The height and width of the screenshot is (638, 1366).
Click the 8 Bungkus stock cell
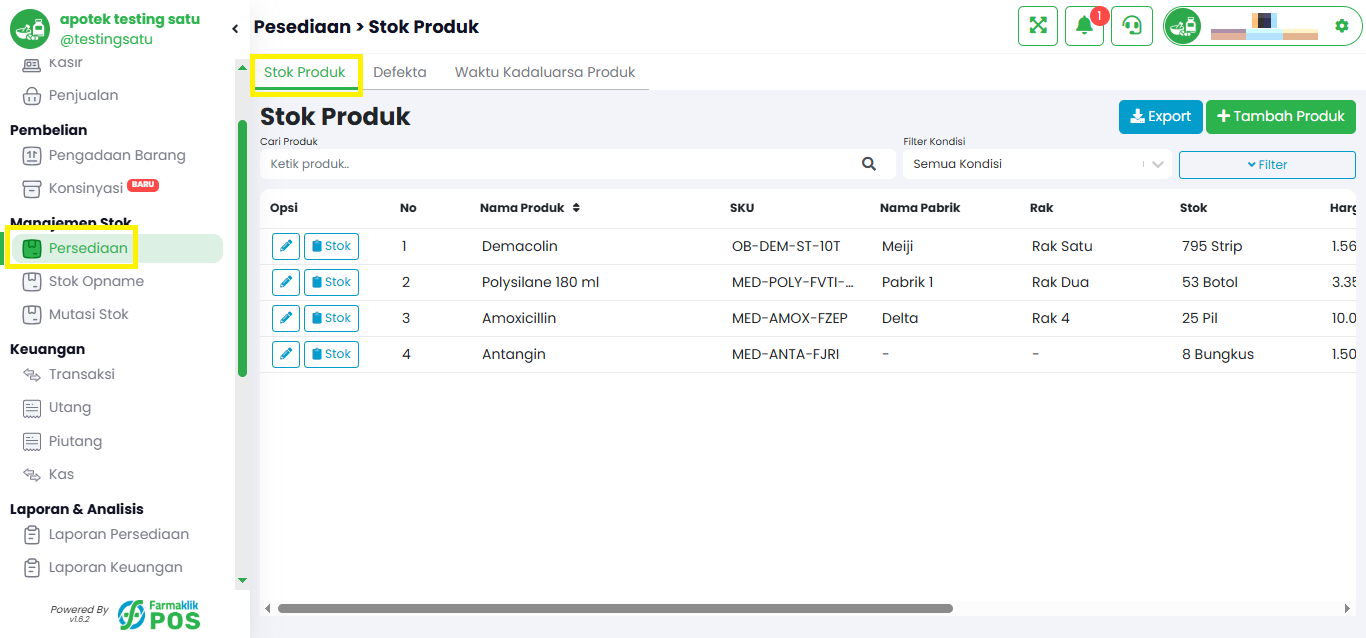1218,354
